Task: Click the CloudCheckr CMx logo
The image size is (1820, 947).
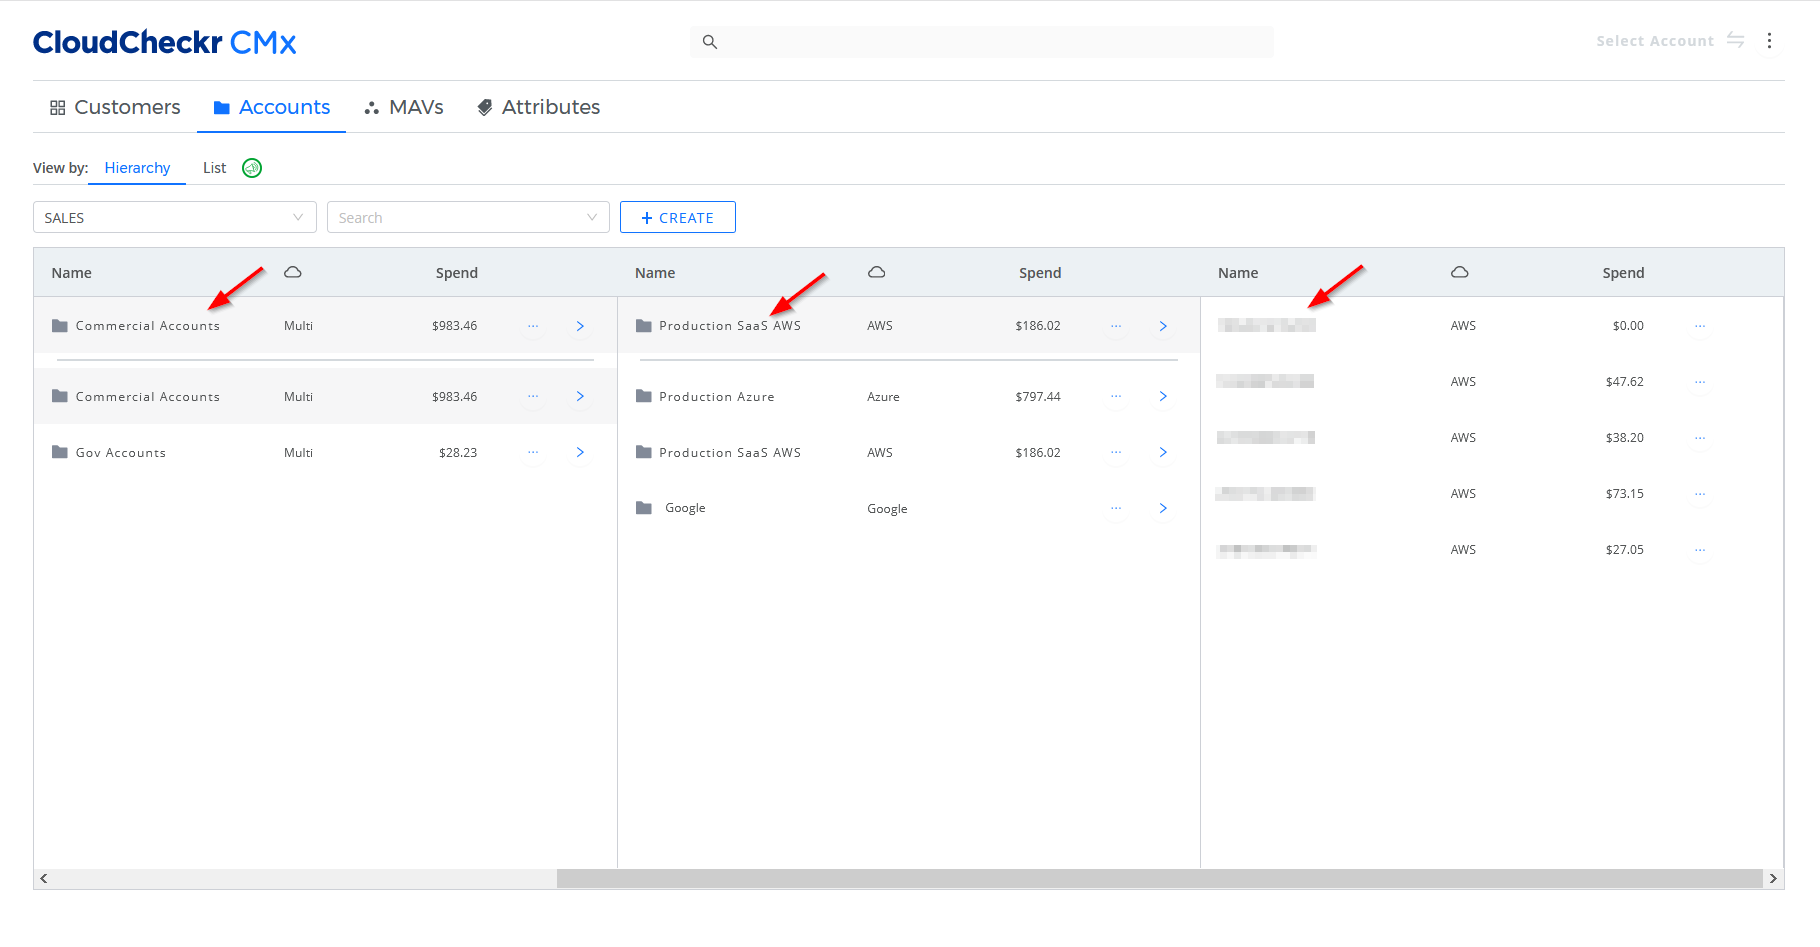Action: point(165,42)
